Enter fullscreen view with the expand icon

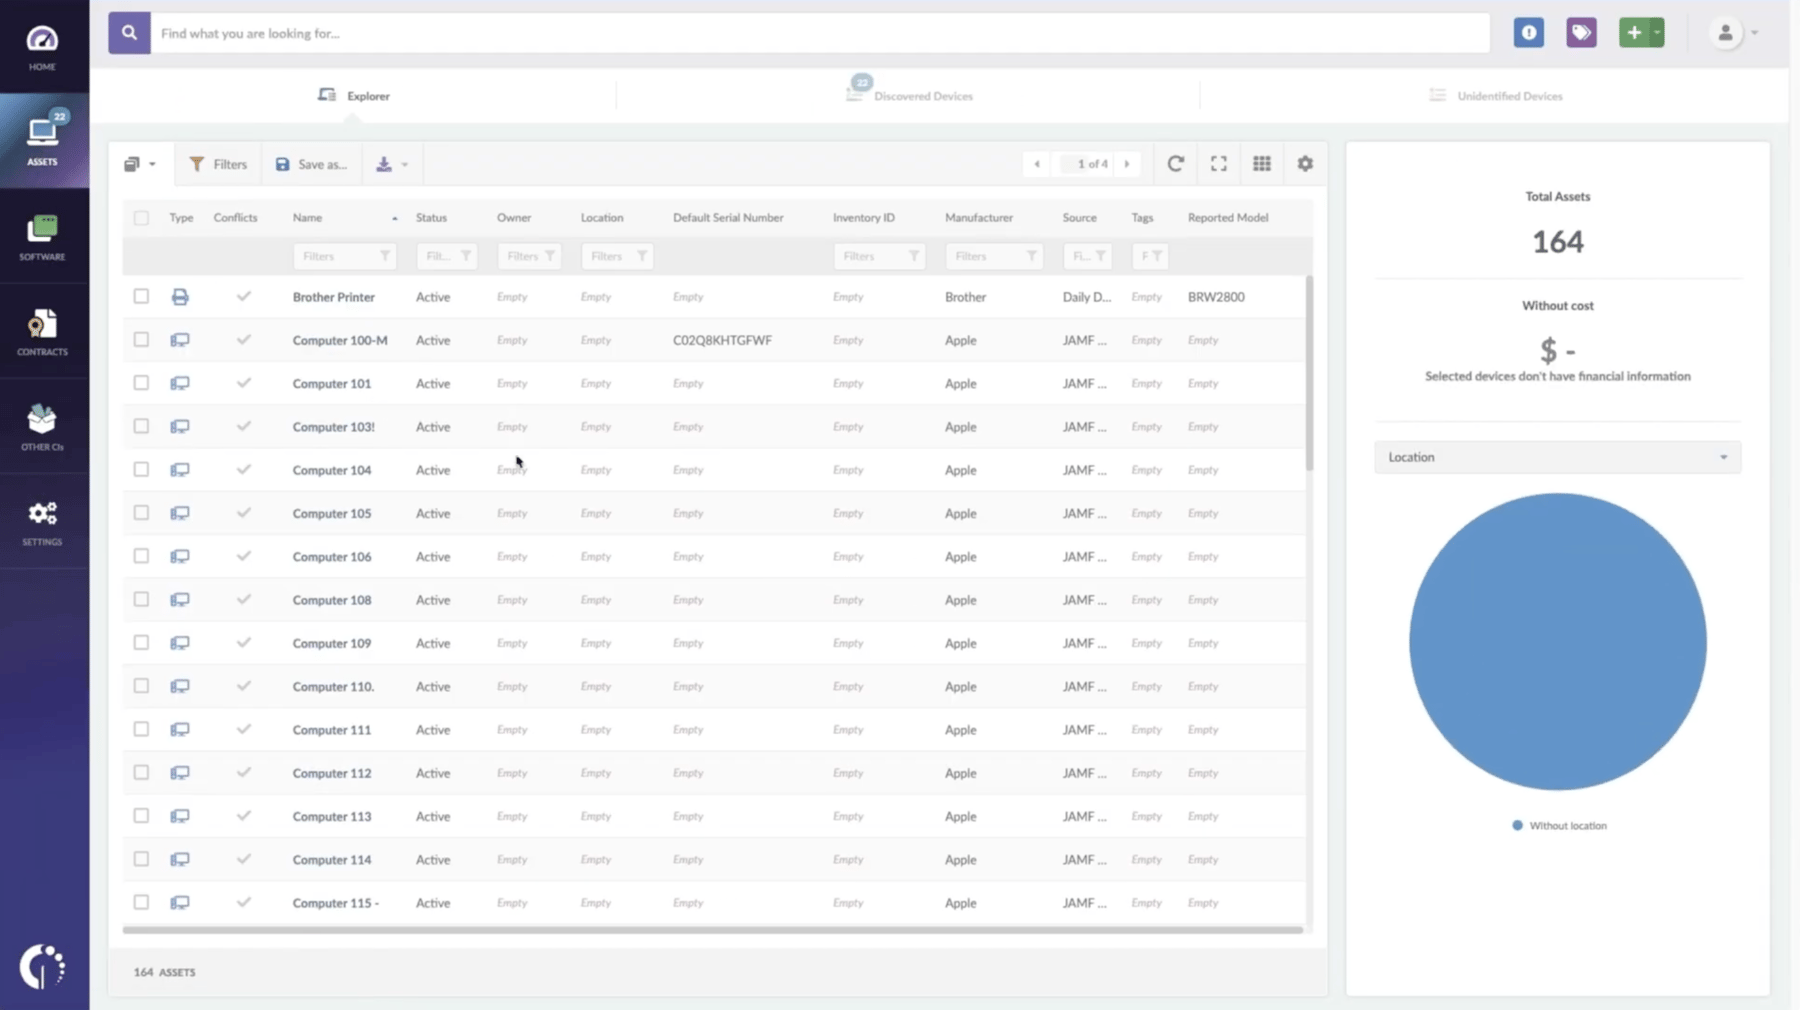coord(1219,163)
